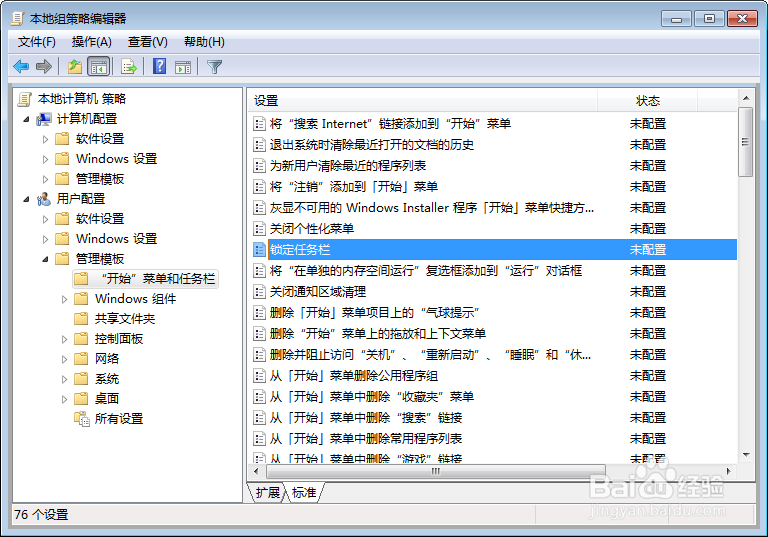The height and width of the screenshot is (537, 768).
Task: Click the folder icon beside Windows 组件
Action: 81,298
